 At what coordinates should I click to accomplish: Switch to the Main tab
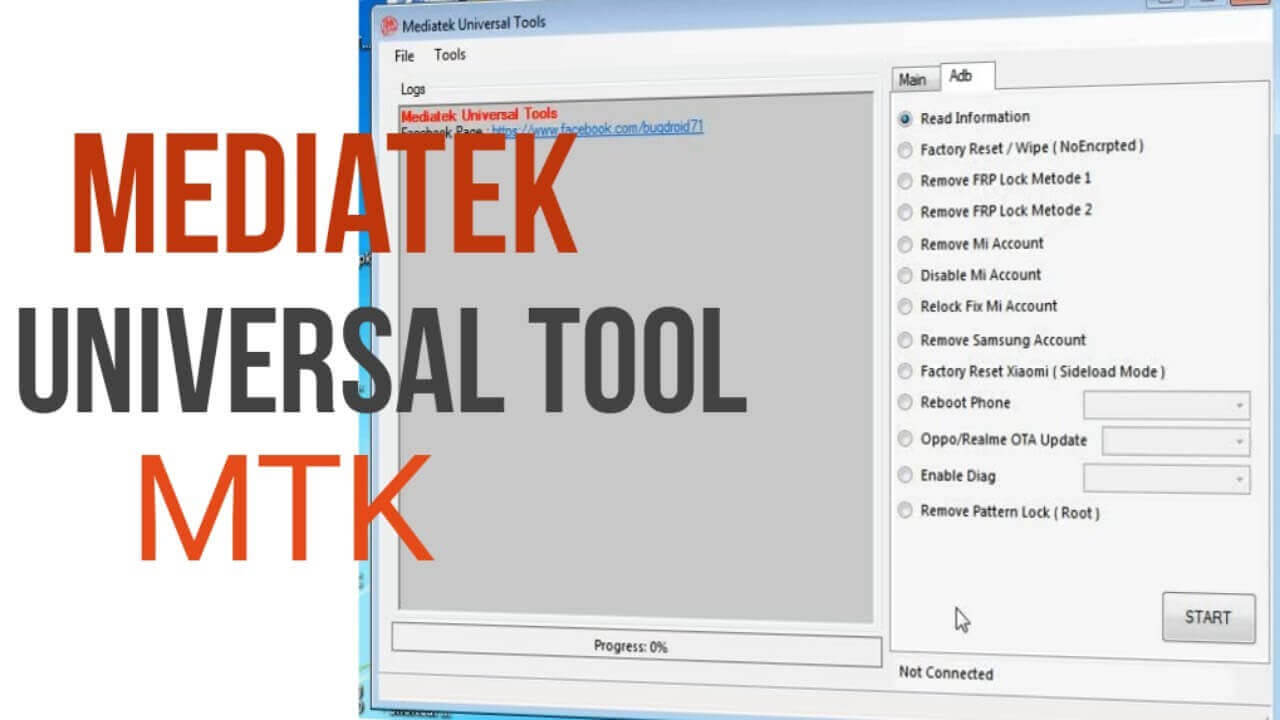point(913,79)
